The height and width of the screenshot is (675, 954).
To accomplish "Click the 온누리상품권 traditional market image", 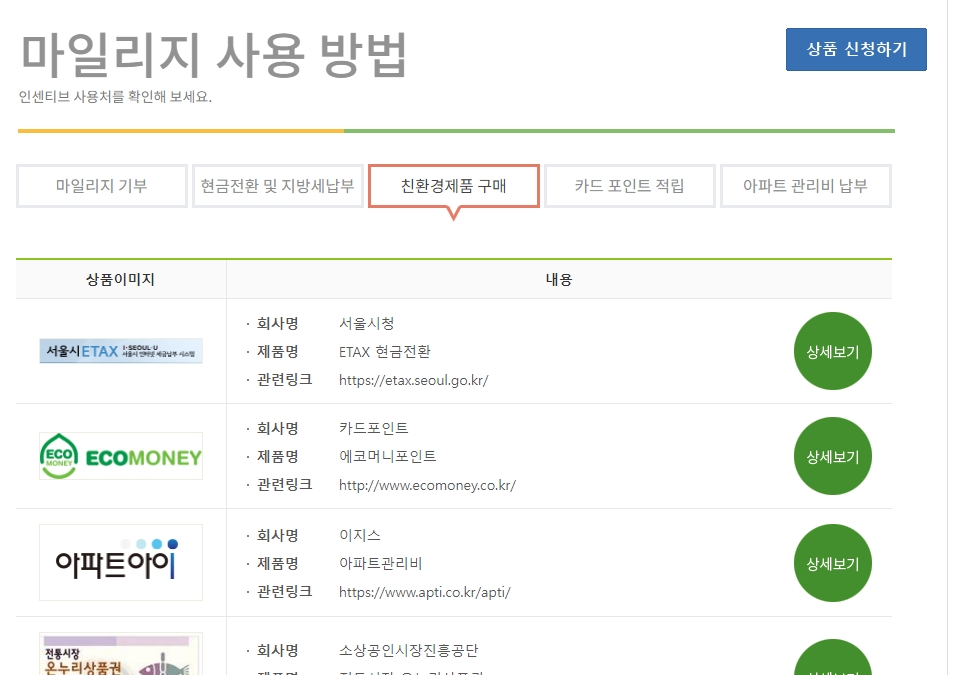I will coord(120,655).
